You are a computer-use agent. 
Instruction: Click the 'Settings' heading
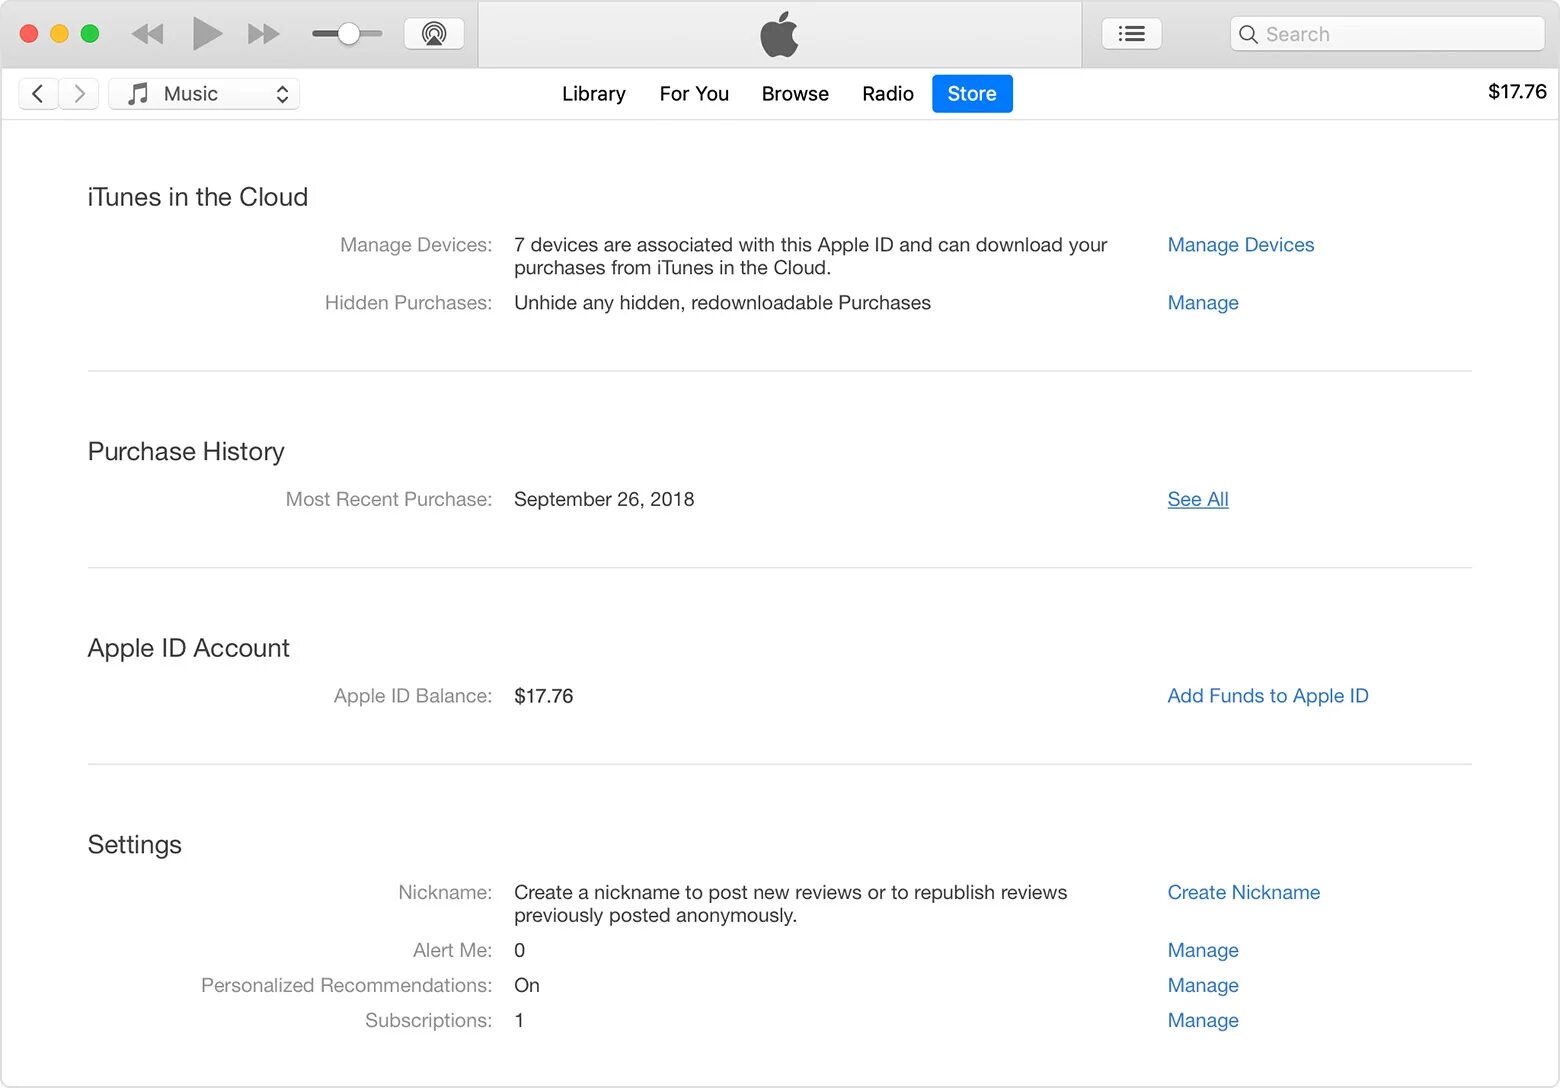[135, 845]
